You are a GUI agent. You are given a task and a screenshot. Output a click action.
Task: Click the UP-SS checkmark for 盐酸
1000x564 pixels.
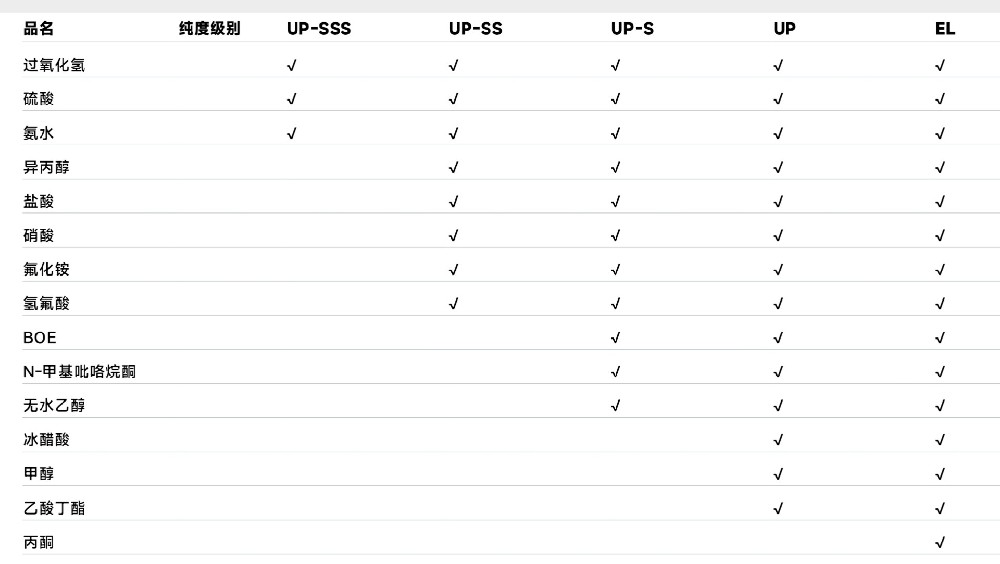(x=454, y=201)
